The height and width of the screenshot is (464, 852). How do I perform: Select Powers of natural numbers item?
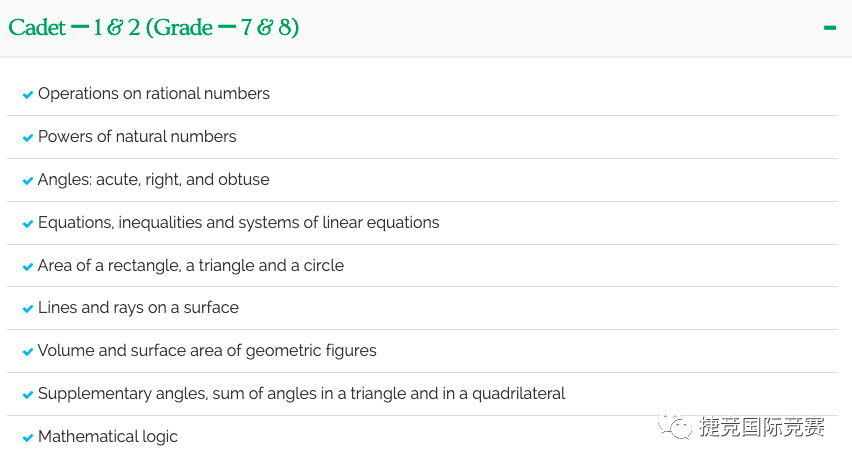tap(137, 136)
